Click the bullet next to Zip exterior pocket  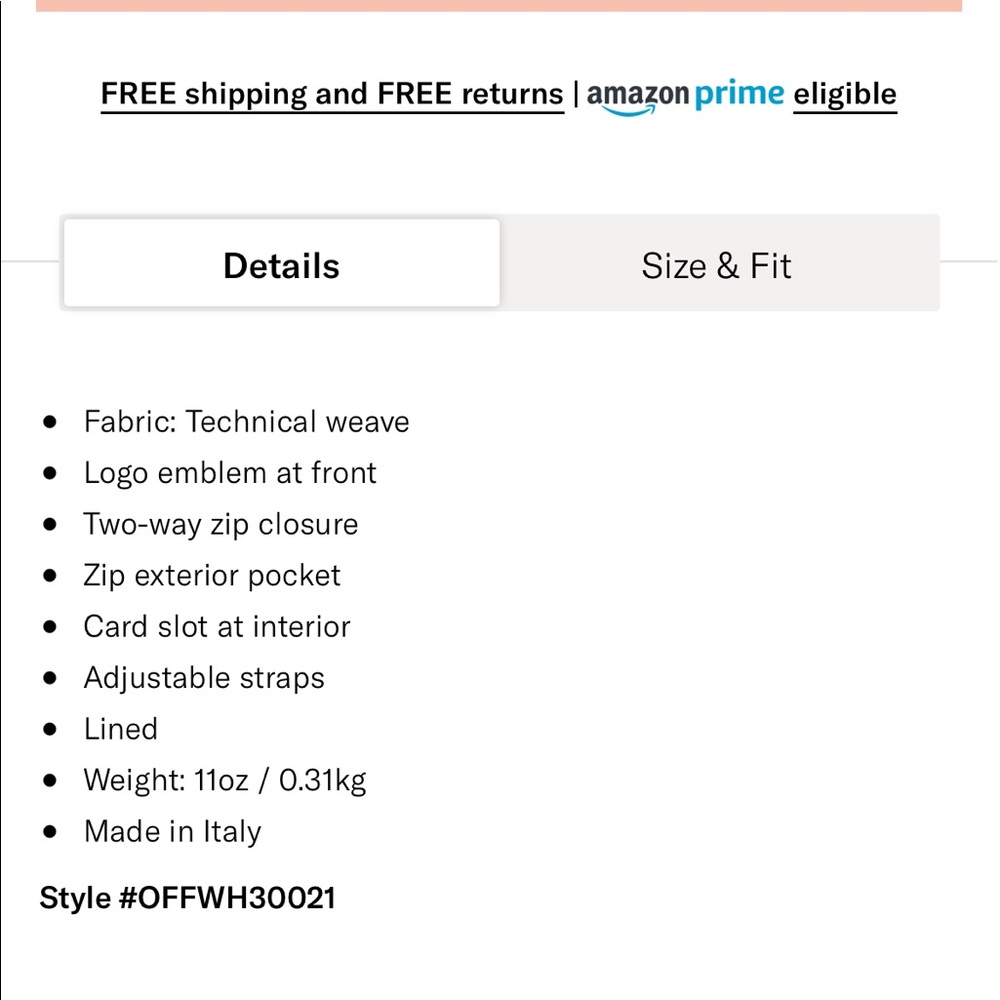49,575
